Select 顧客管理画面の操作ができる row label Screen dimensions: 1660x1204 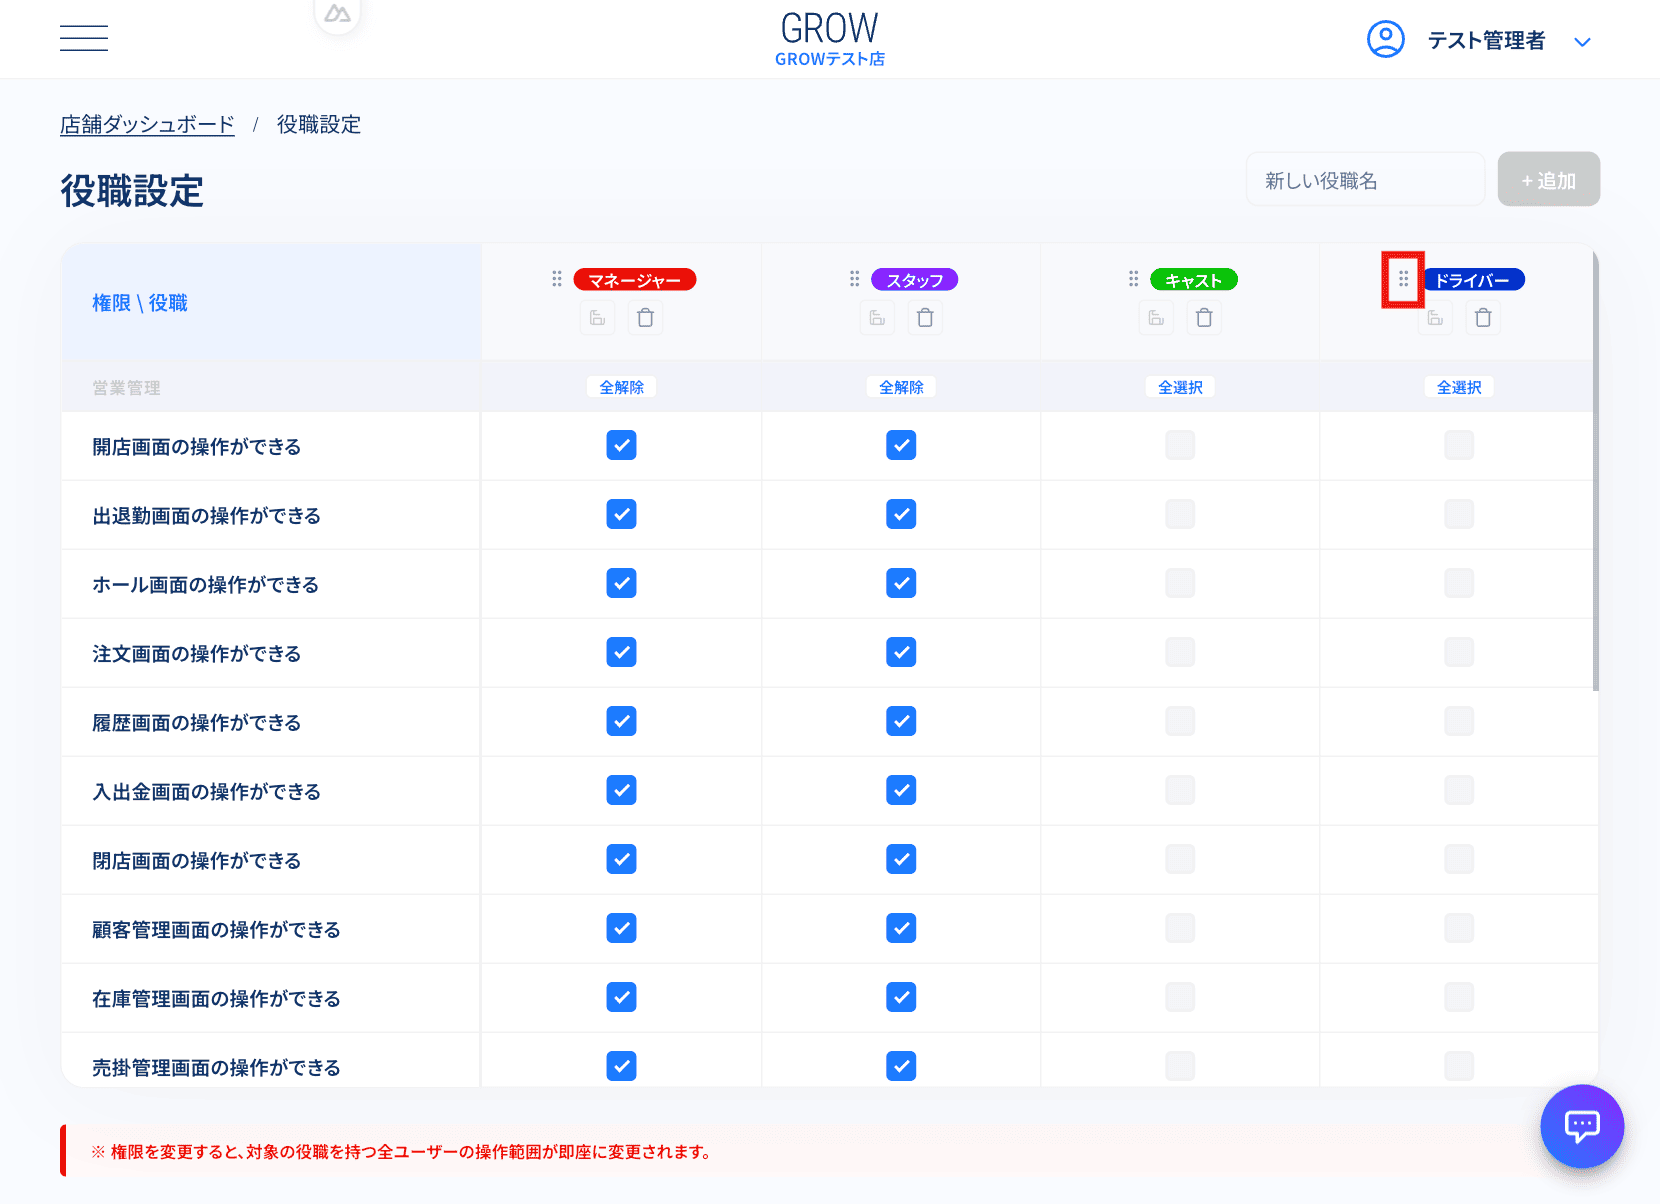216,930
